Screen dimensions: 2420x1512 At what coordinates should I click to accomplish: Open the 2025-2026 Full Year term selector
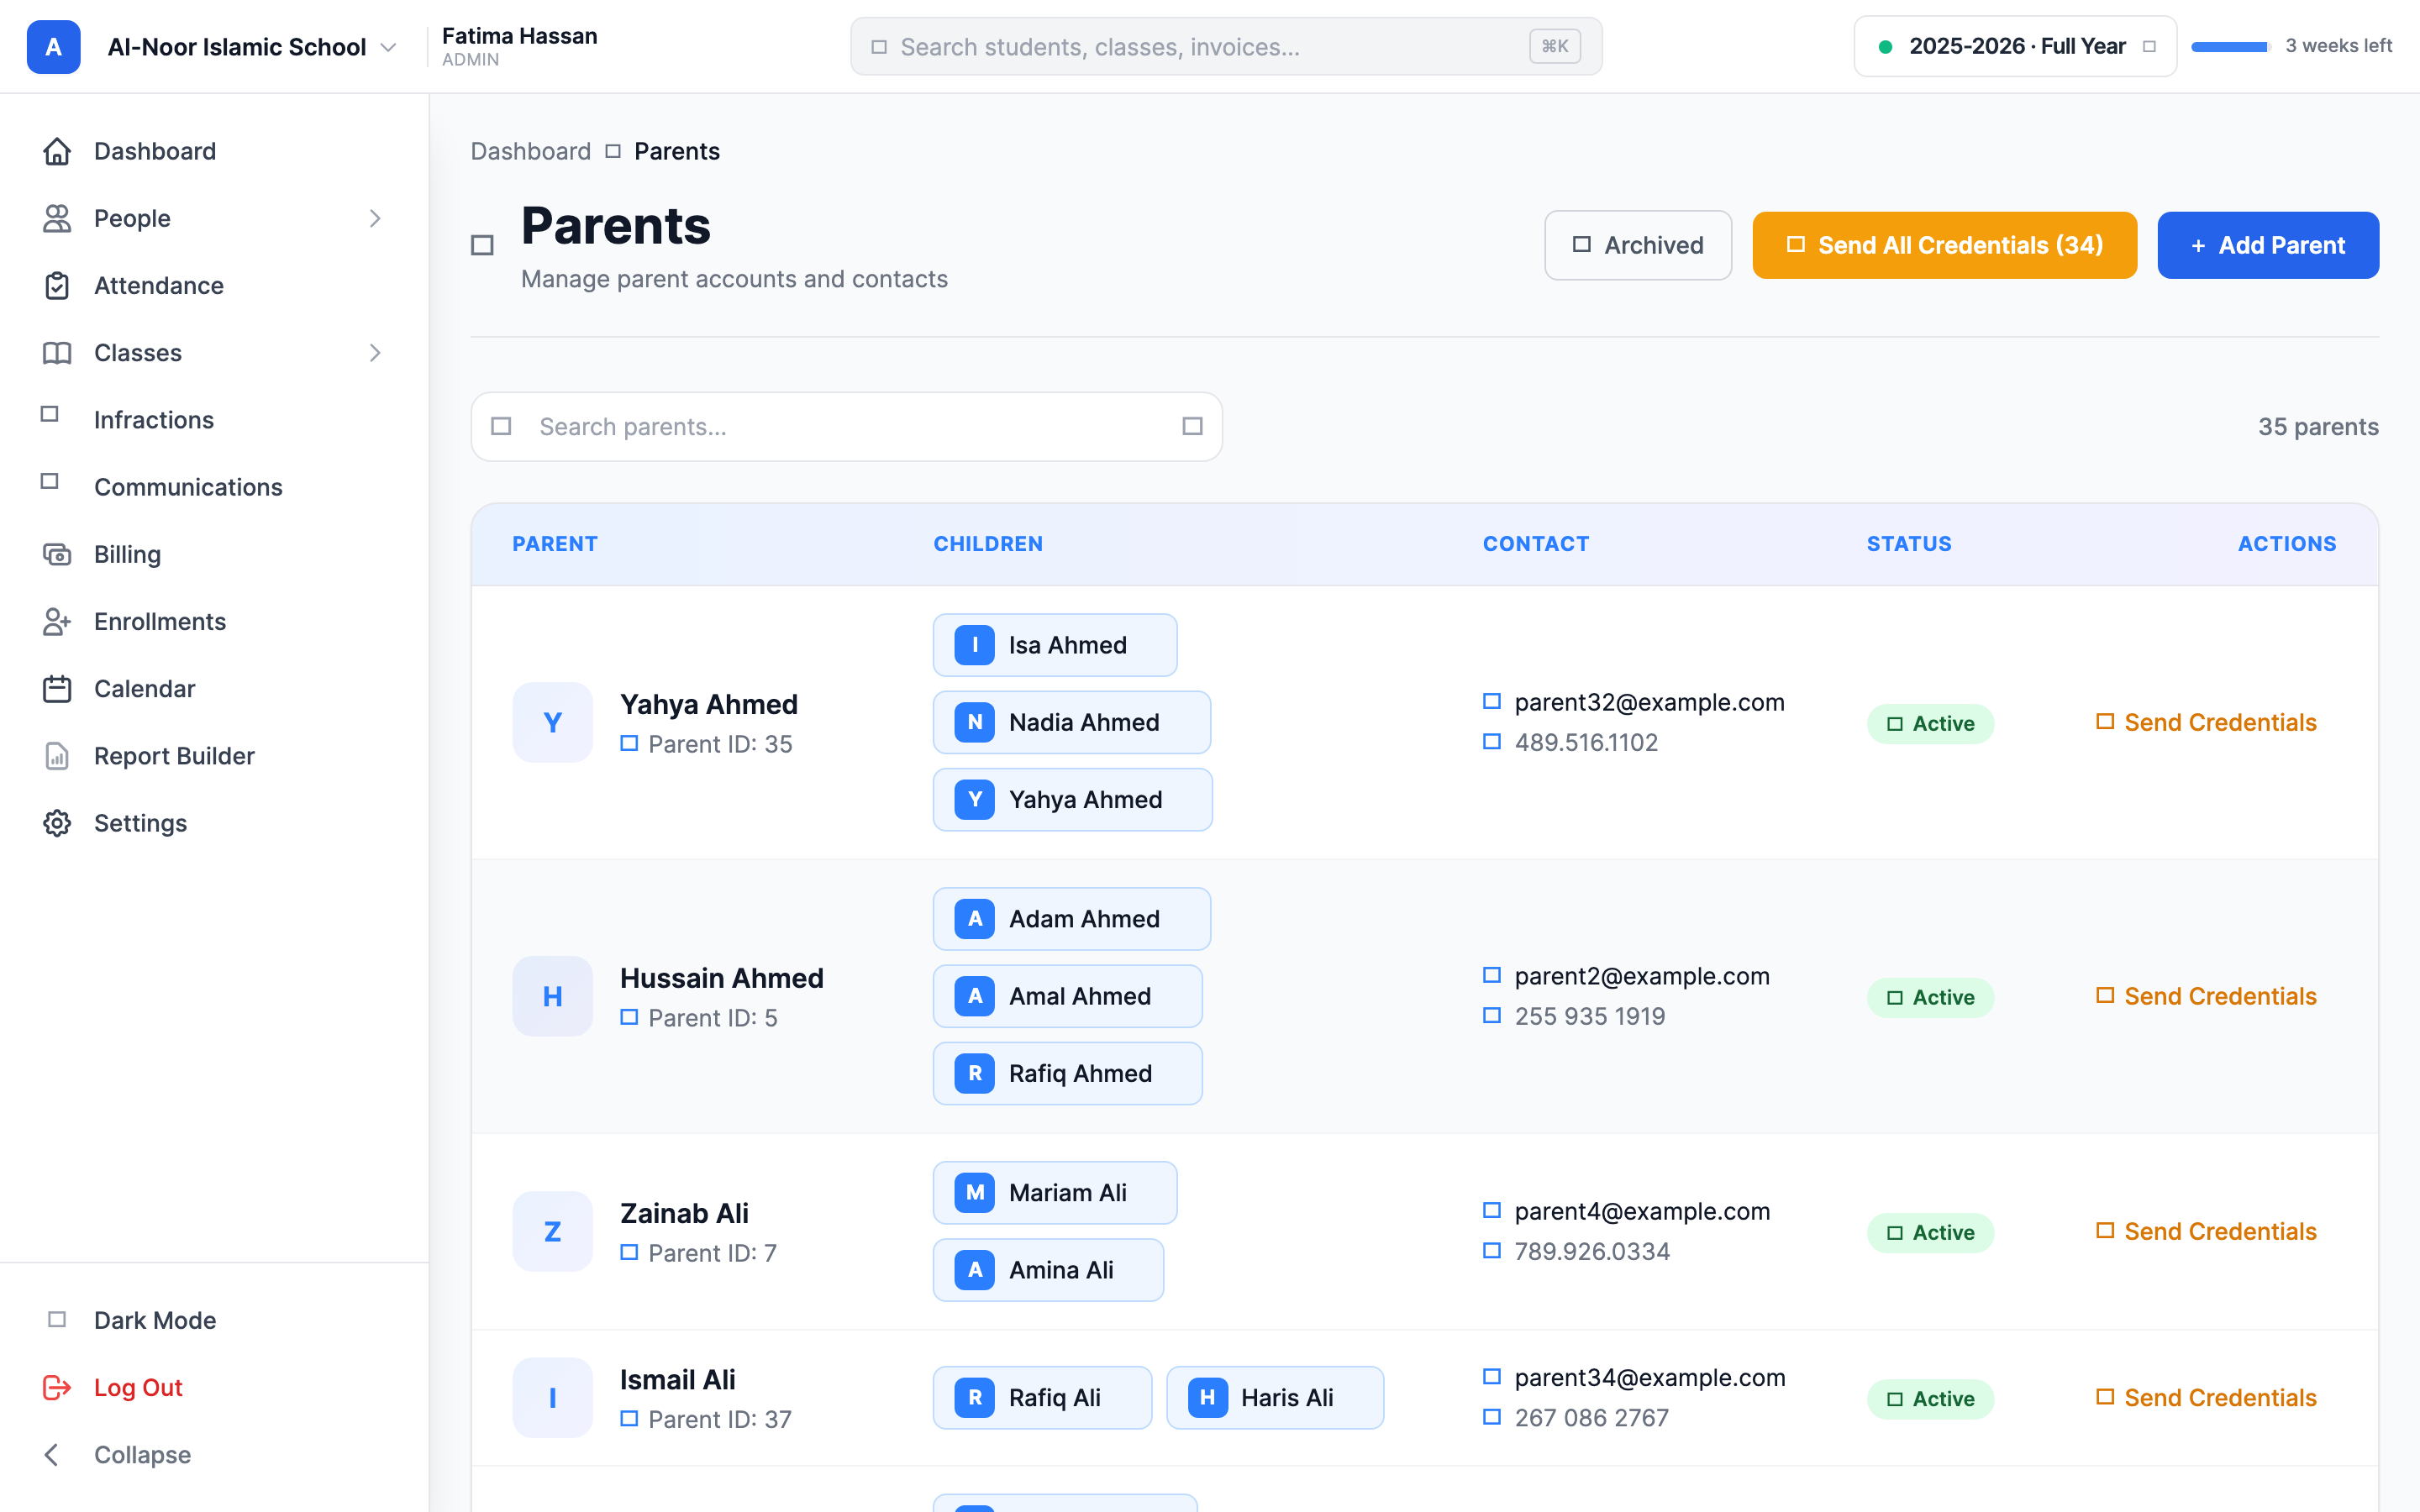tap(2015, 46)
